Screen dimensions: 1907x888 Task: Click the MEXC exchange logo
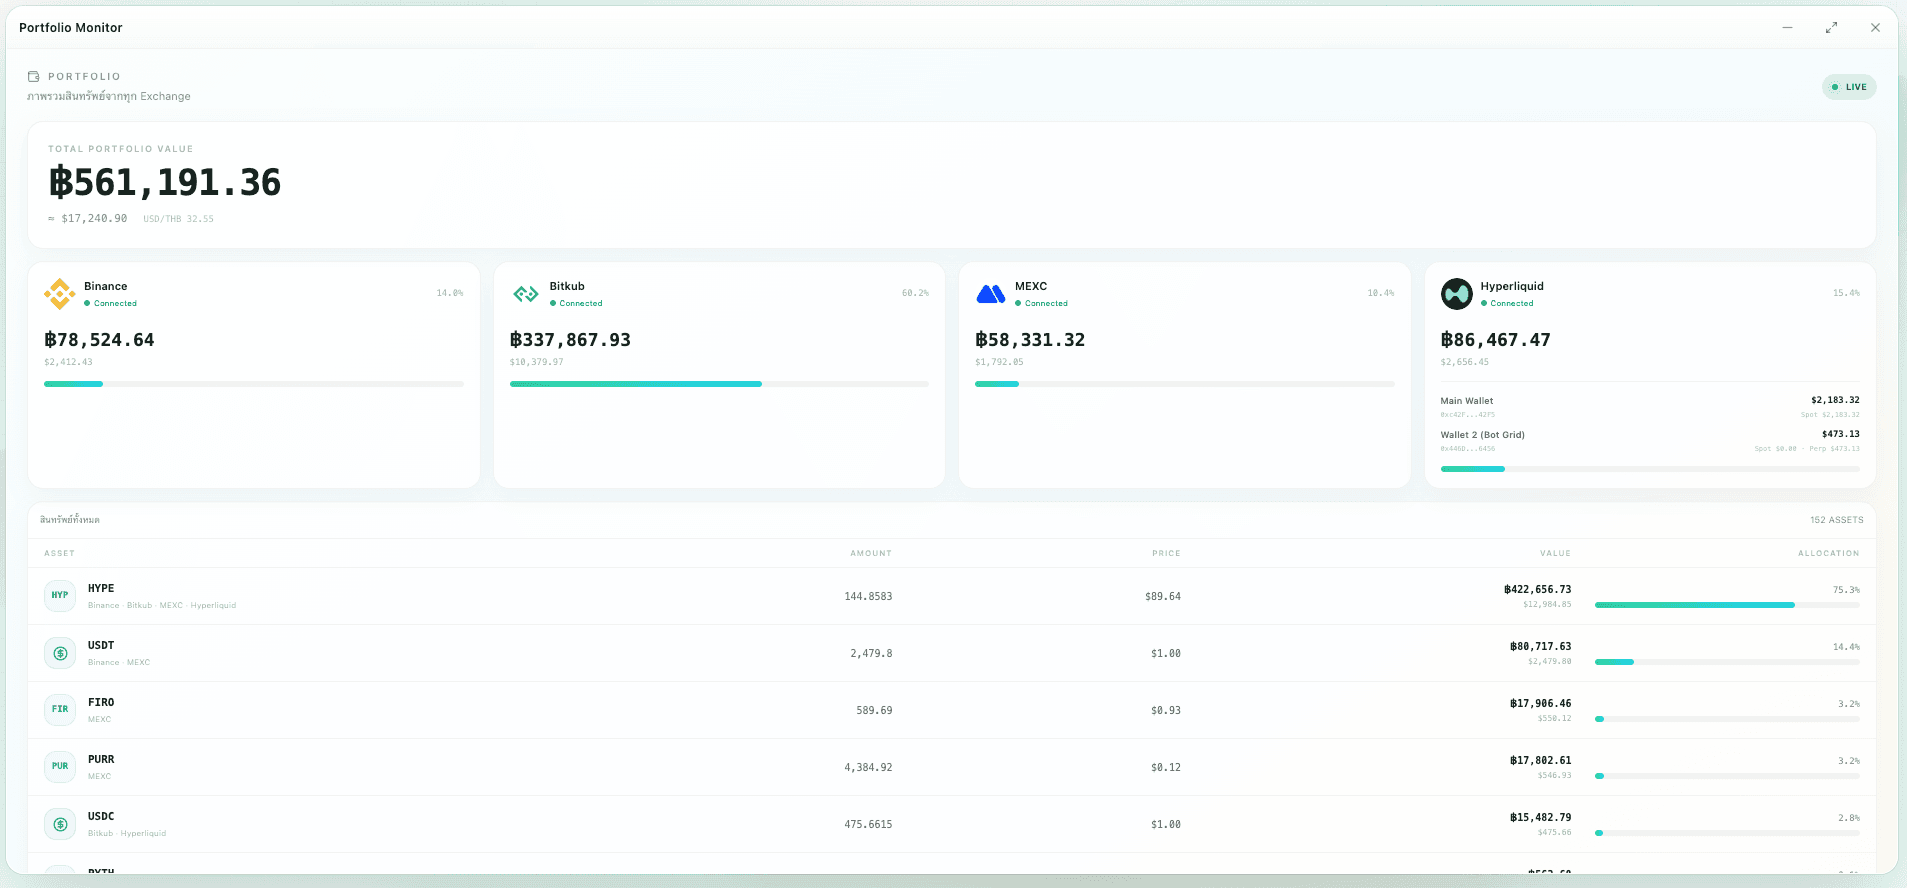click(991, 294)
